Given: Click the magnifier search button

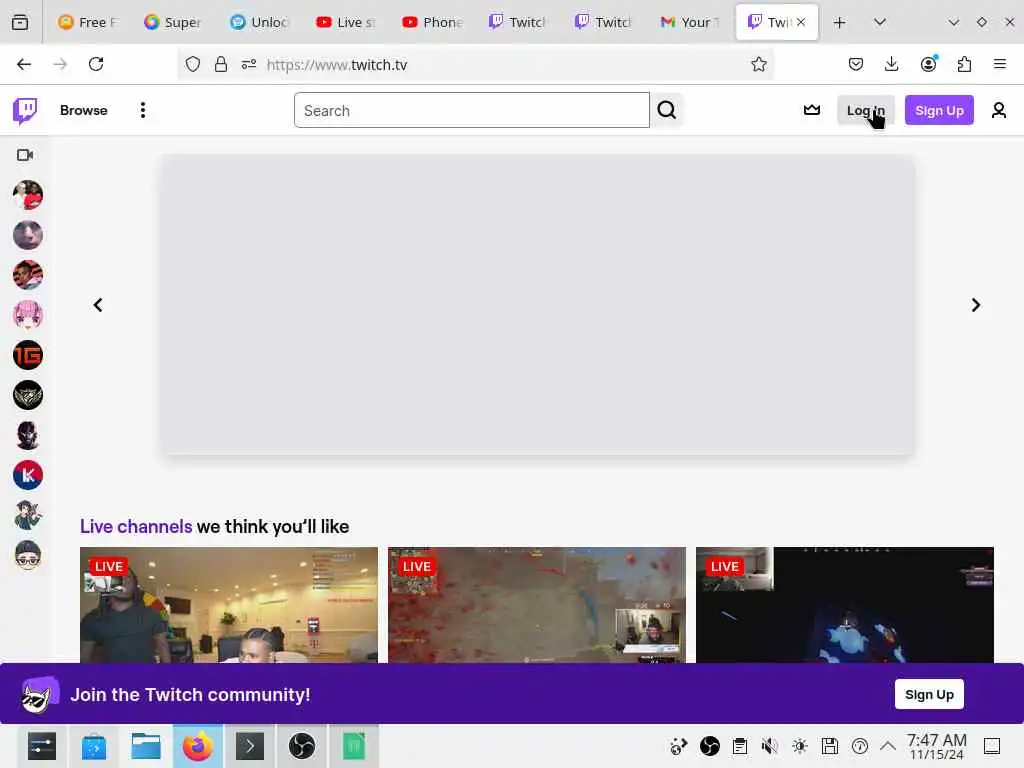Looking at the screenshot, I should point(667,110).
